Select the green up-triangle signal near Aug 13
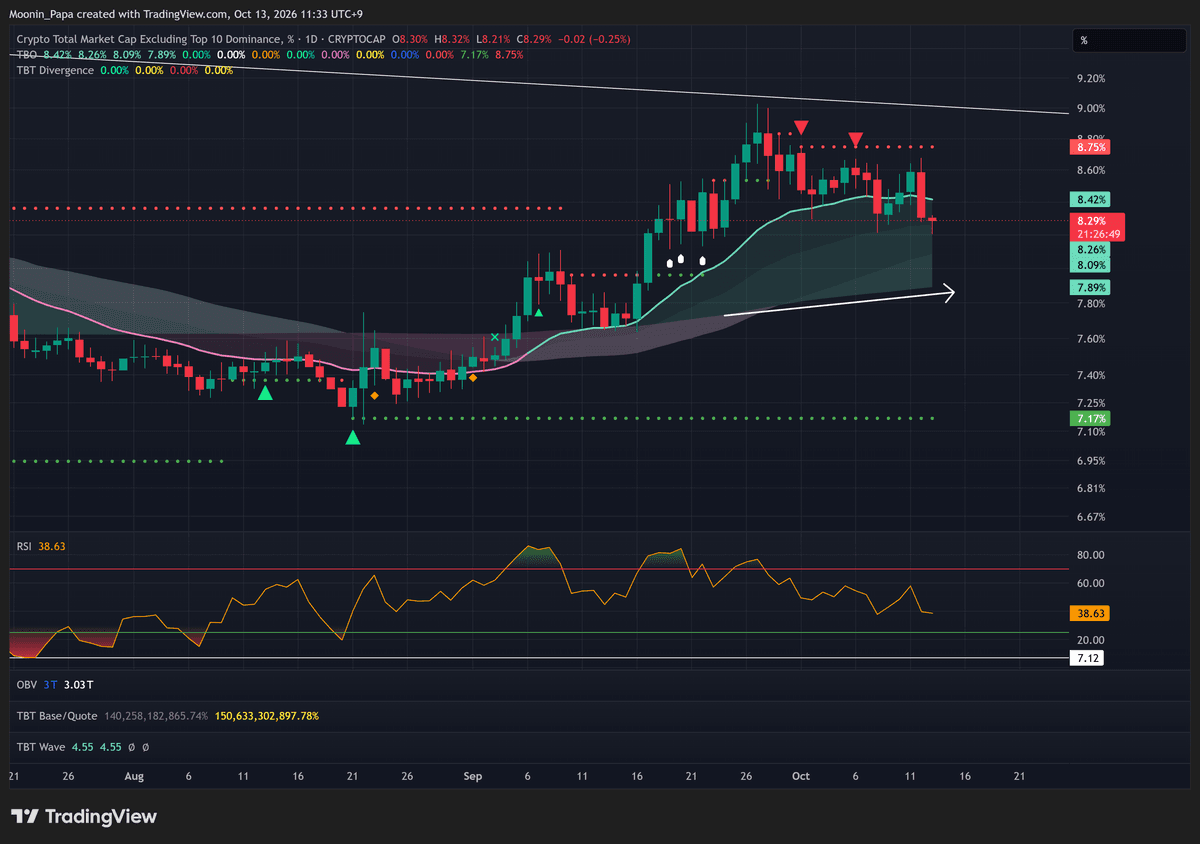The height and width of the screenshot is (844, 1200). pos(265,393)
